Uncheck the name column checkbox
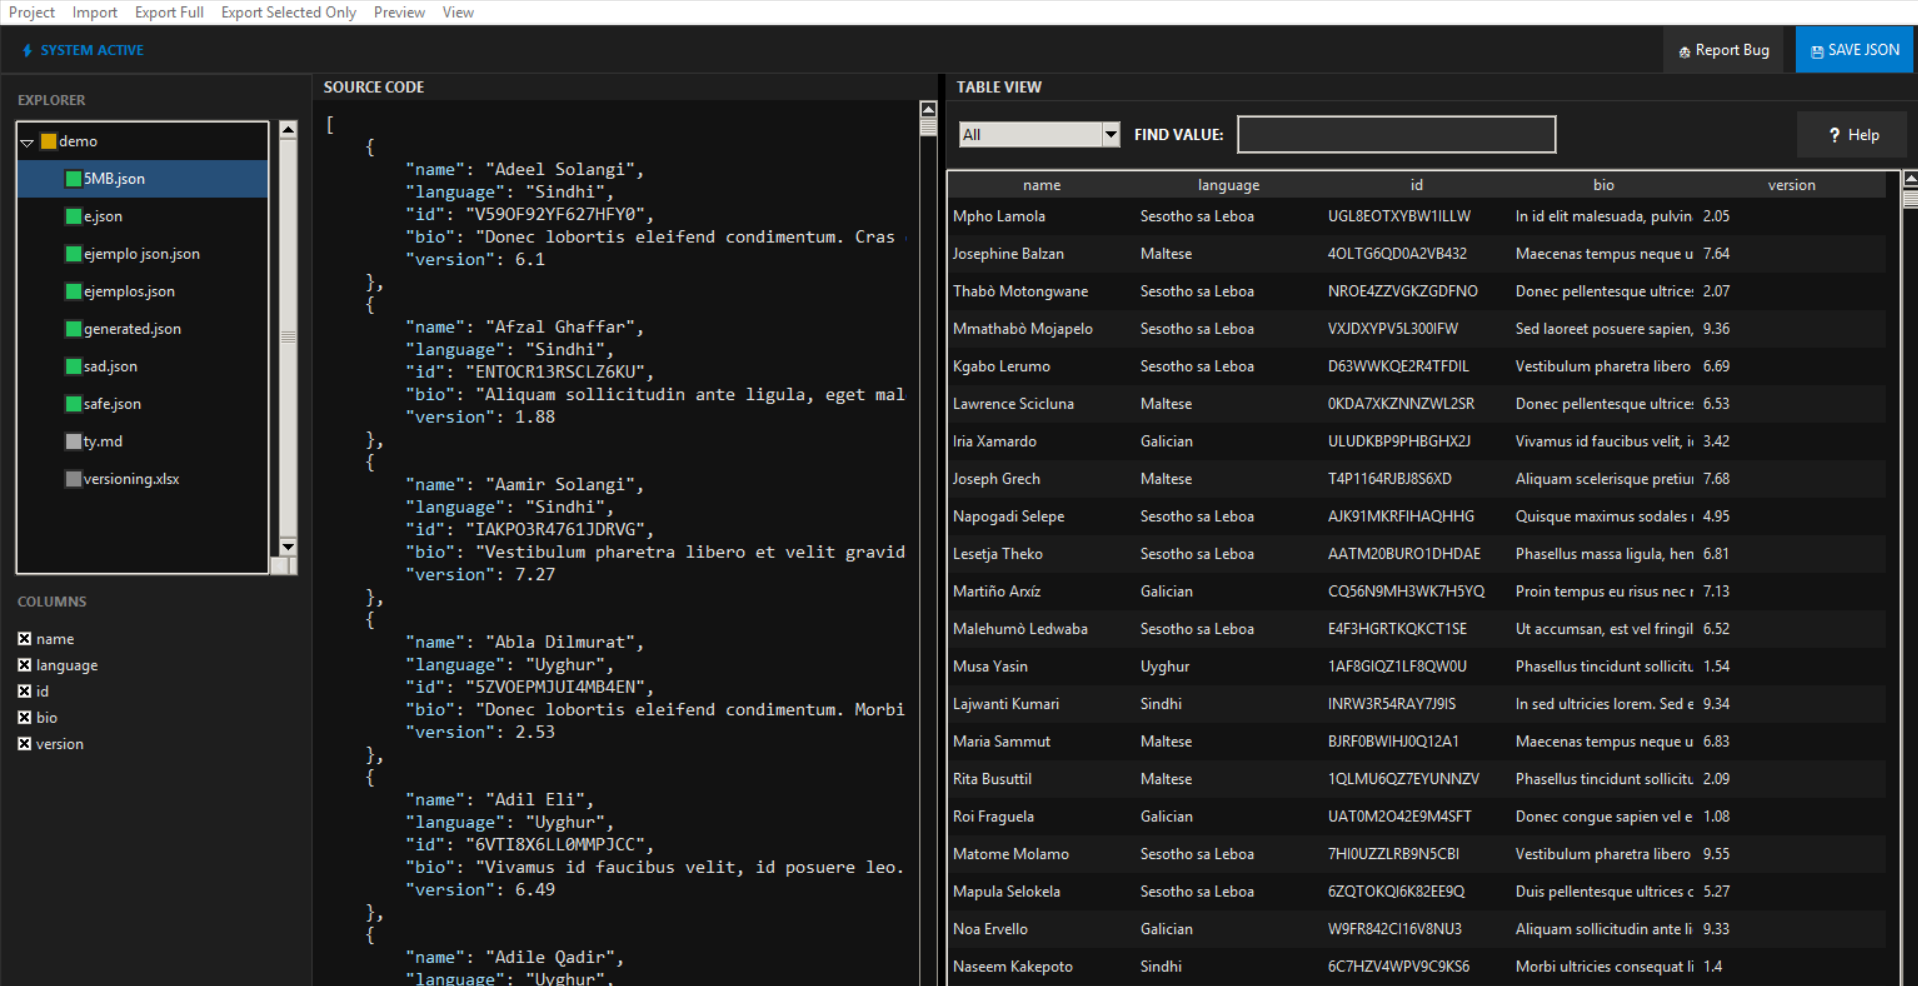The height and width of the screenshot is (986, 1918). (x=24, y=638)
